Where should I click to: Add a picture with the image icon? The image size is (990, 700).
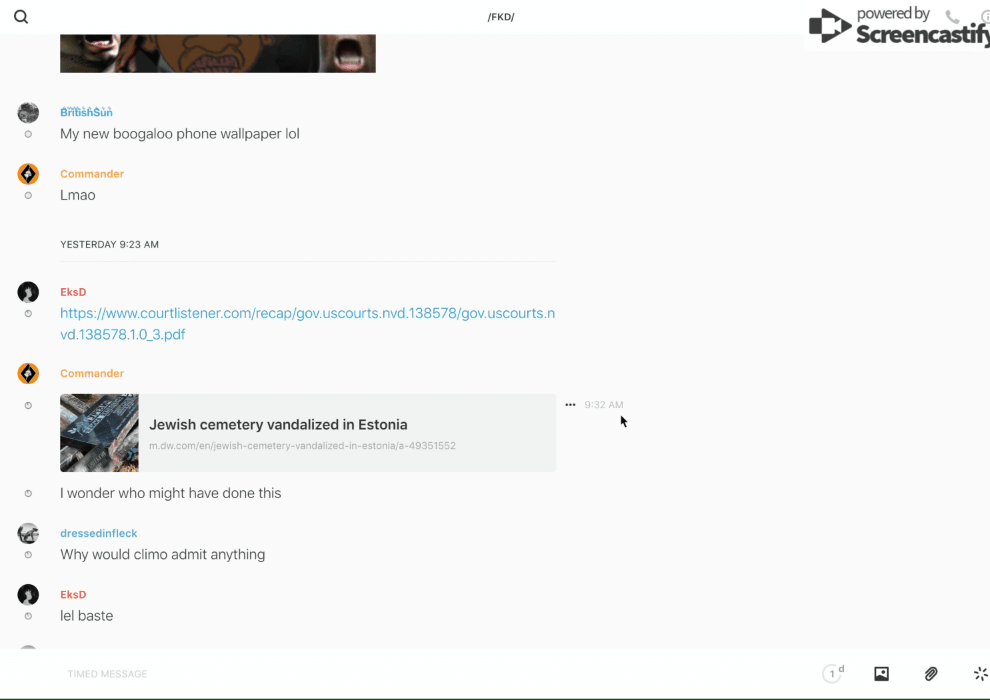(x=881, y=674)
